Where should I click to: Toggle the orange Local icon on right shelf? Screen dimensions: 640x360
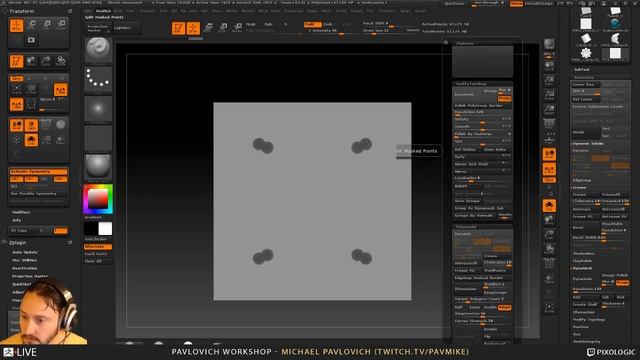549,154
